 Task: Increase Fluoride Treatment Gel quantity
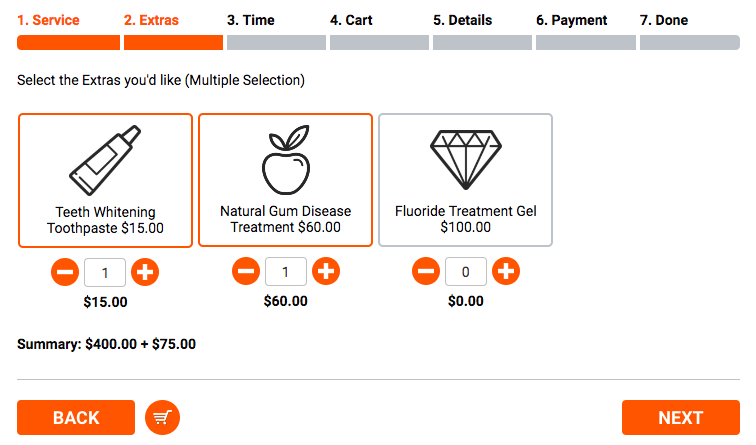506,271
